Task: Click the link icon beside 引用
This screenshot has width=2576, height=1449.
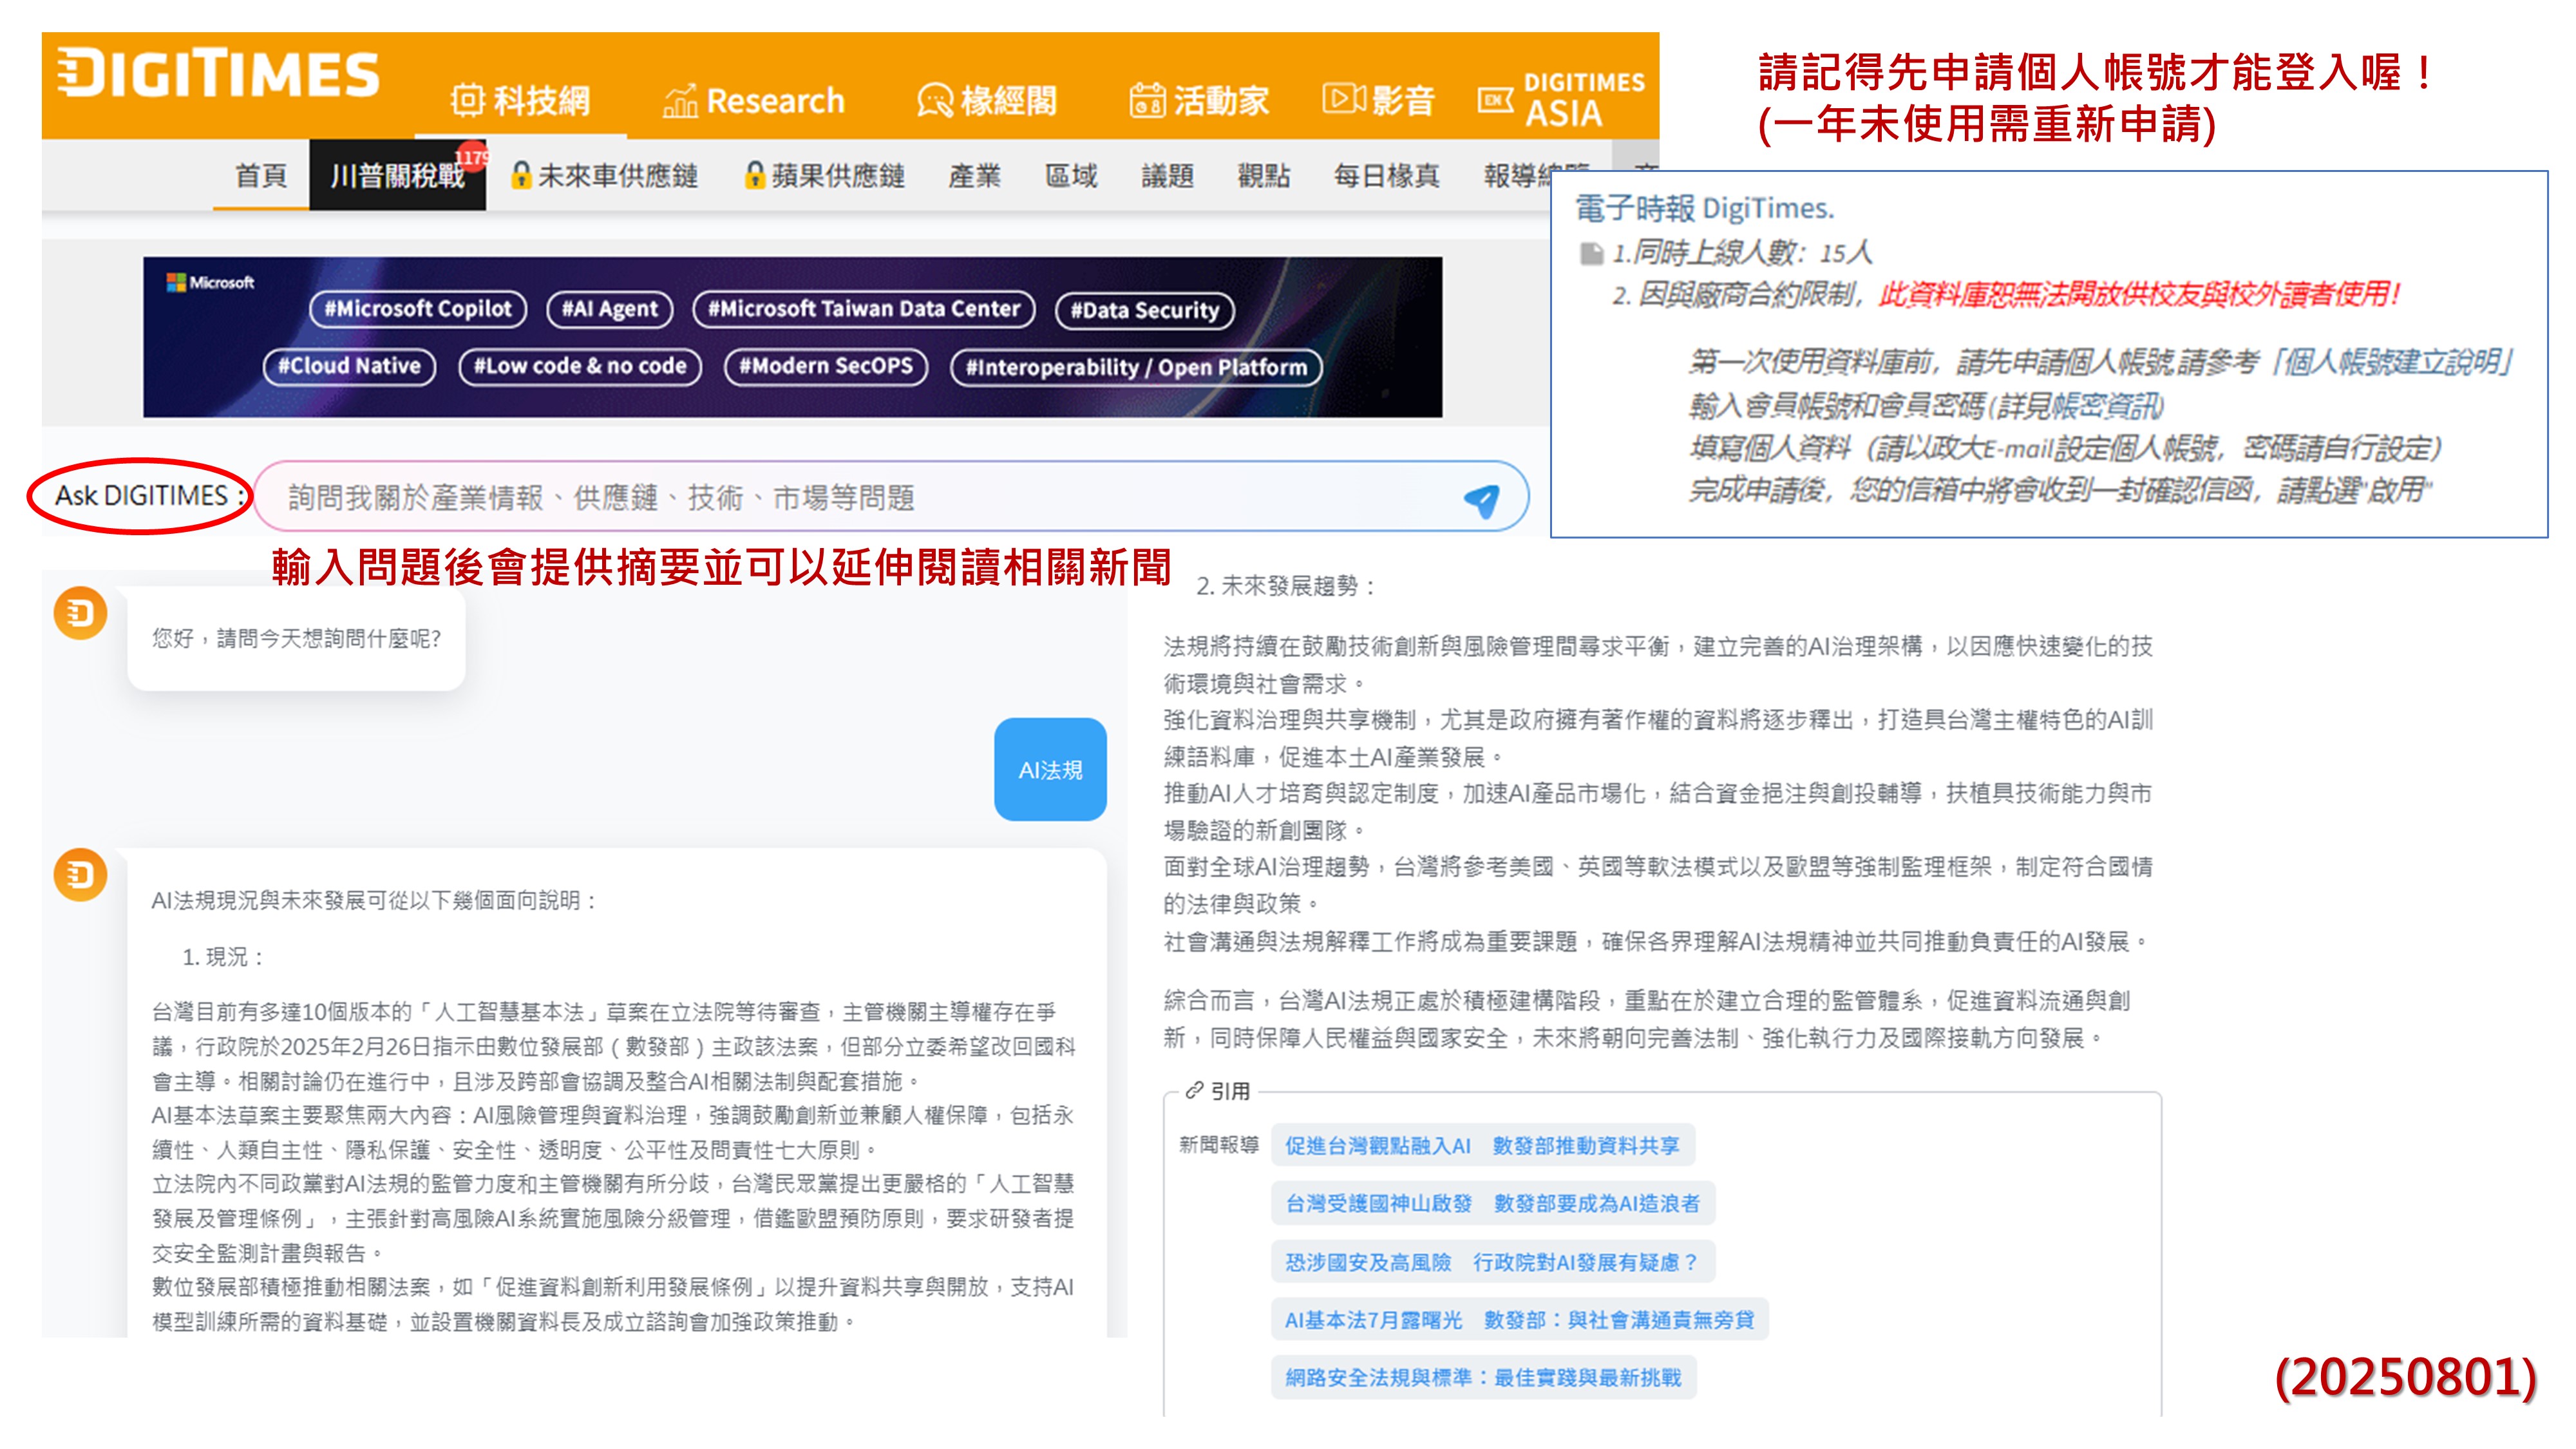Action: pyautogui.click(x=1193, y=1090)
